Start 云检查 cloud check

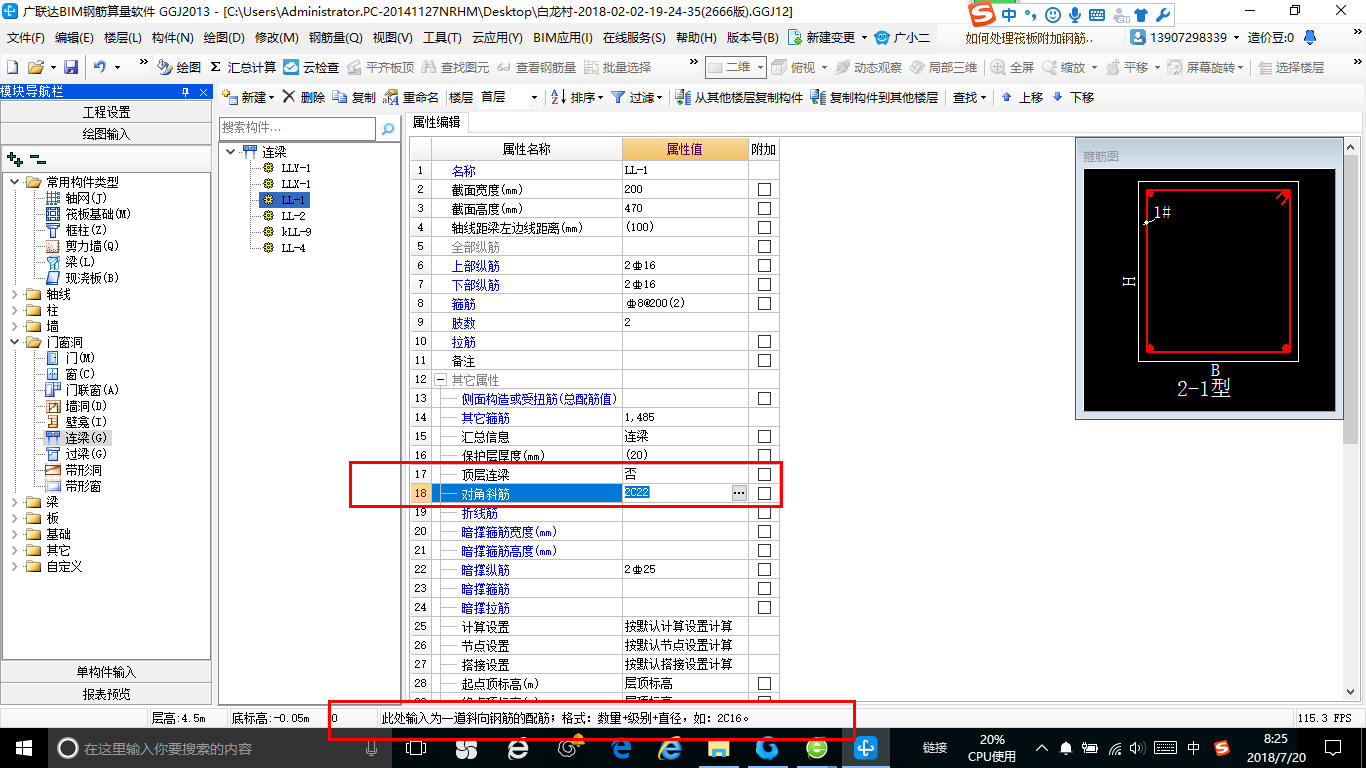[x=311, y=67]
